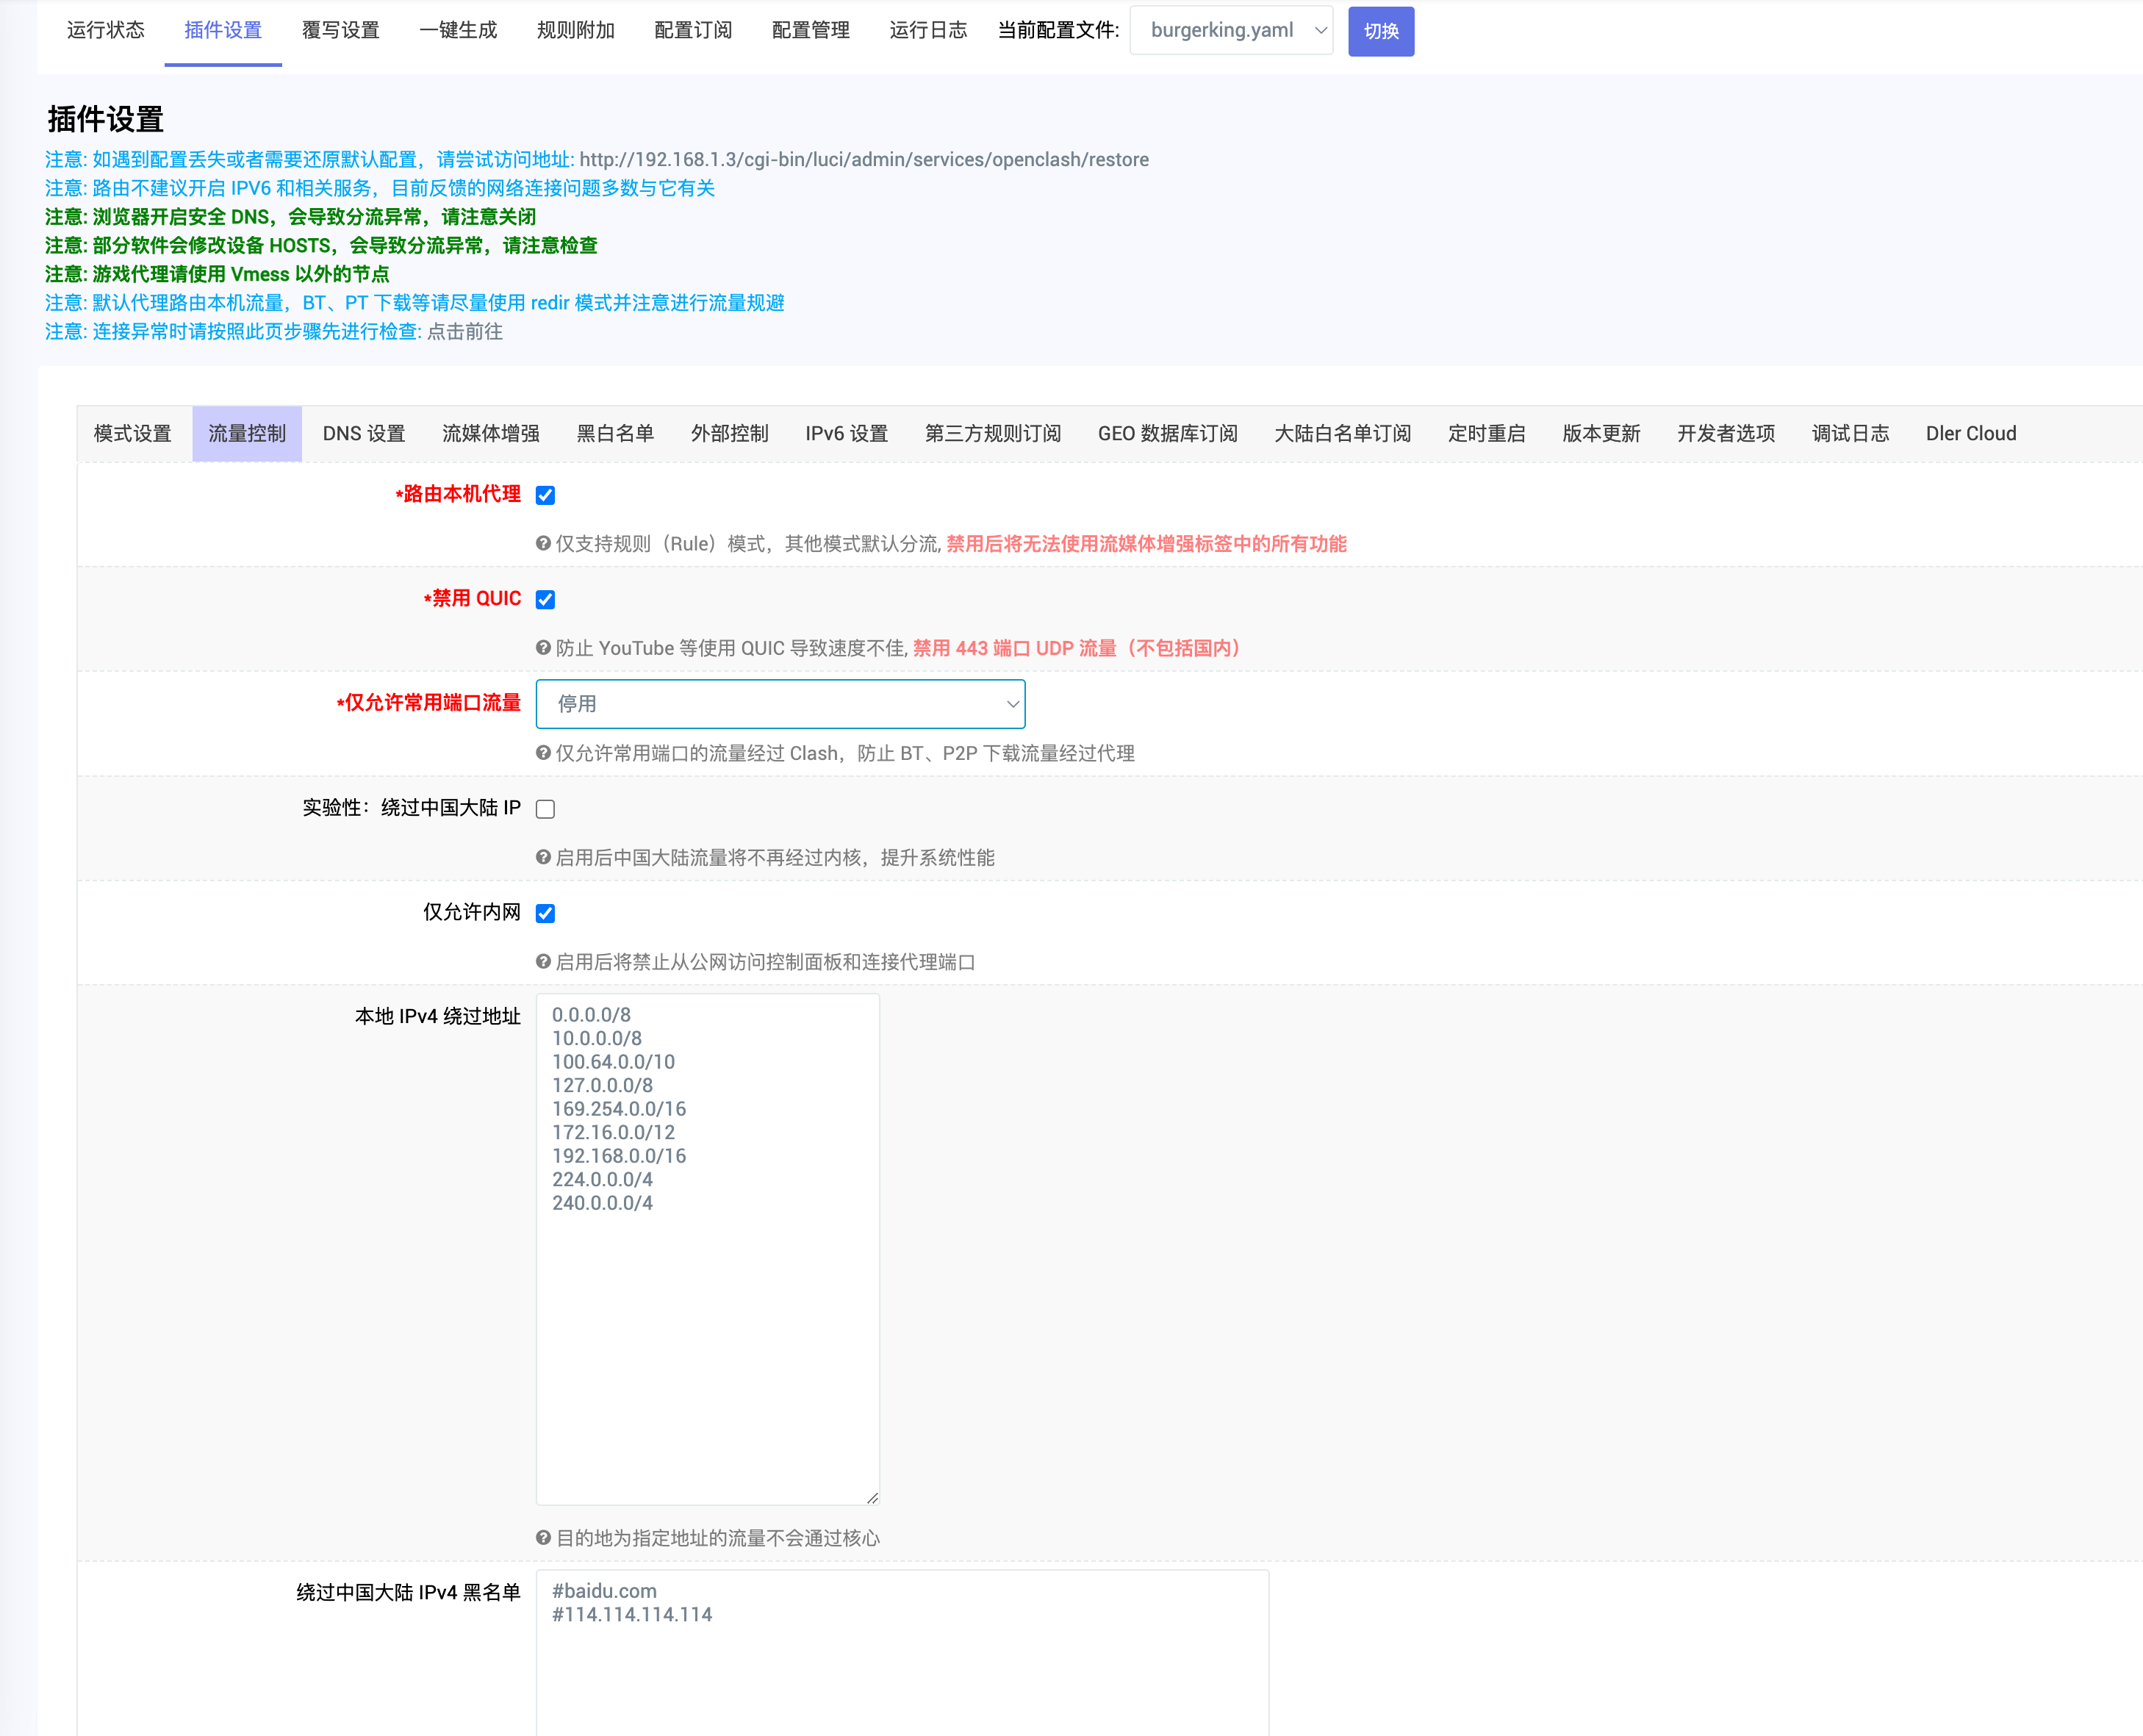
Task: Enable 实验性：绕过中国大陆 IP checkbox
Action: 545,808
